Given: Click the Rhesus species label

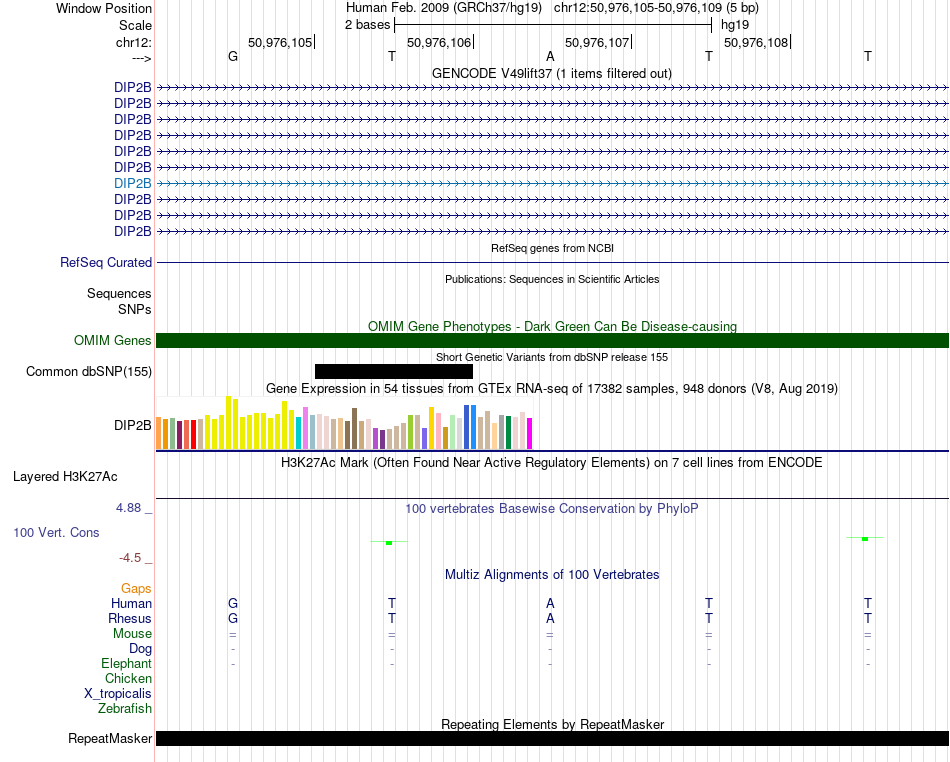Looking at the screenshot, I should [x=130, y=618].
